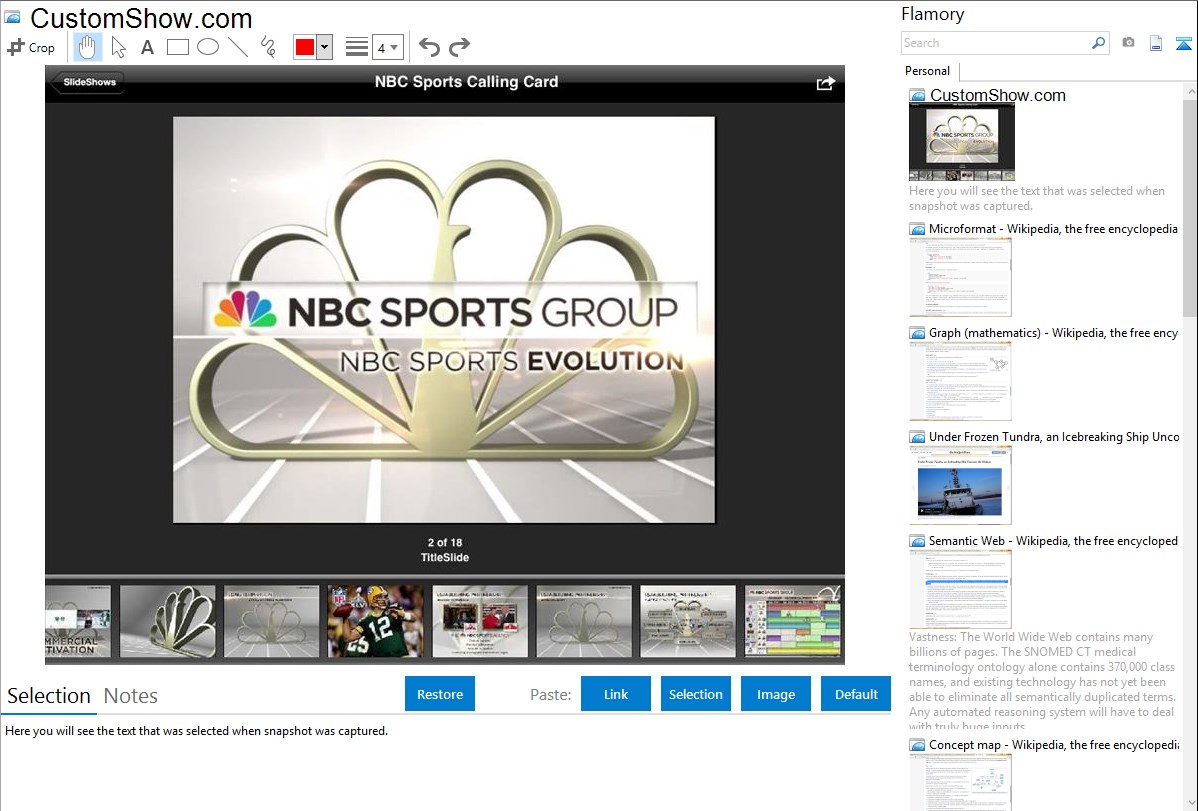Click the red color swatch
Image resolution: width=1198 pixels, height=811 pixels.
304,47
